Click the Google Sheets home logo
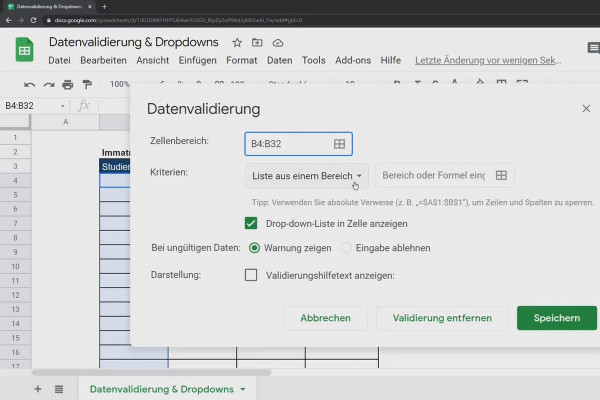 coord(24,49)
